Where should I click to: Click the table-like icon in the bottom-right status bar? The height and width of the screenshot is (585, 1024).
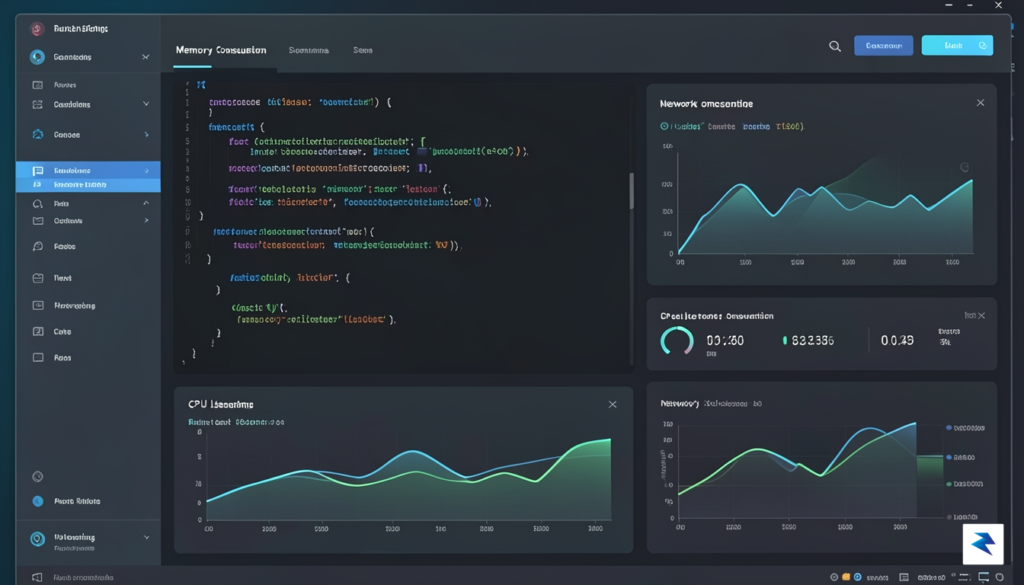(904, 577)
